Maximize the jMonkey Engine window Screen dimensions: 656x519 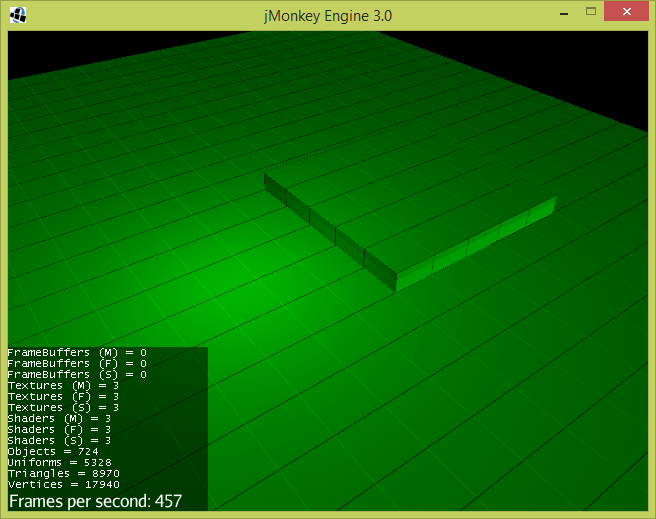pyautogui.click(x=591, y=12)
